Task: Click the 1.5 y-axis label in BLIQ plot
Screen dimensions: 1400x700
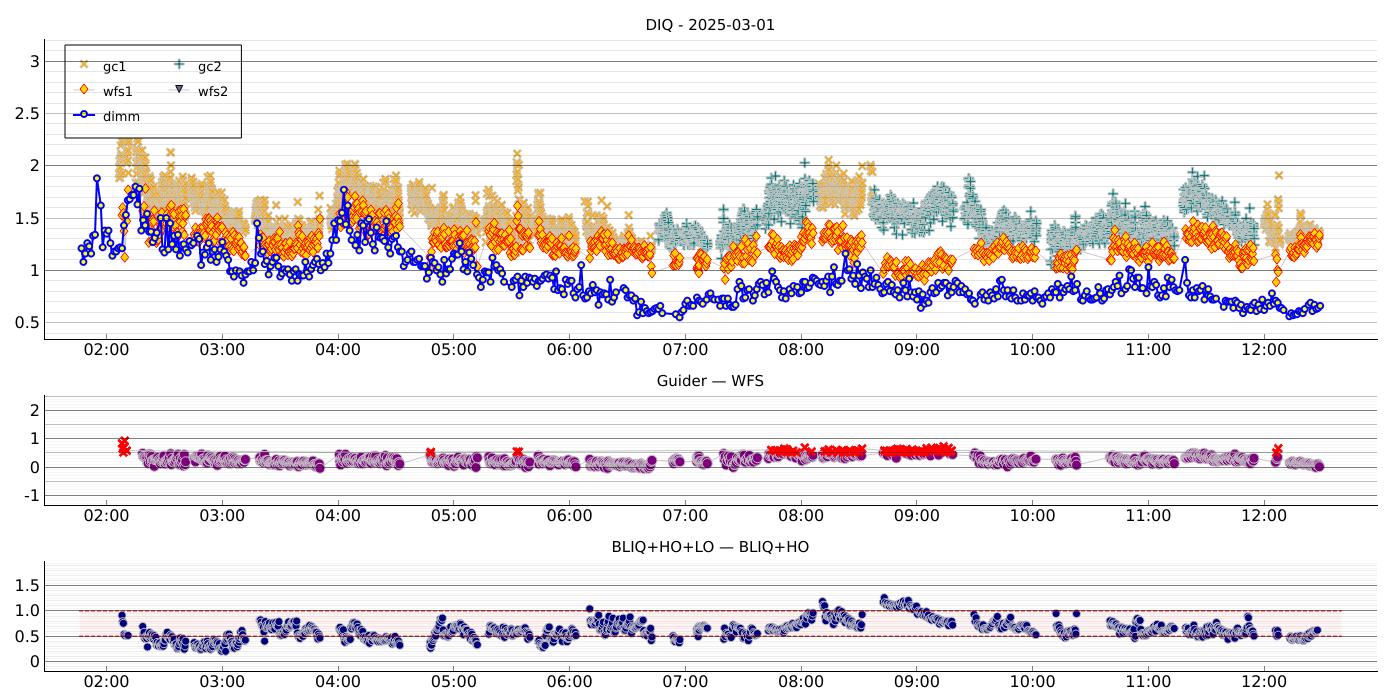Action: click(26, 584)
